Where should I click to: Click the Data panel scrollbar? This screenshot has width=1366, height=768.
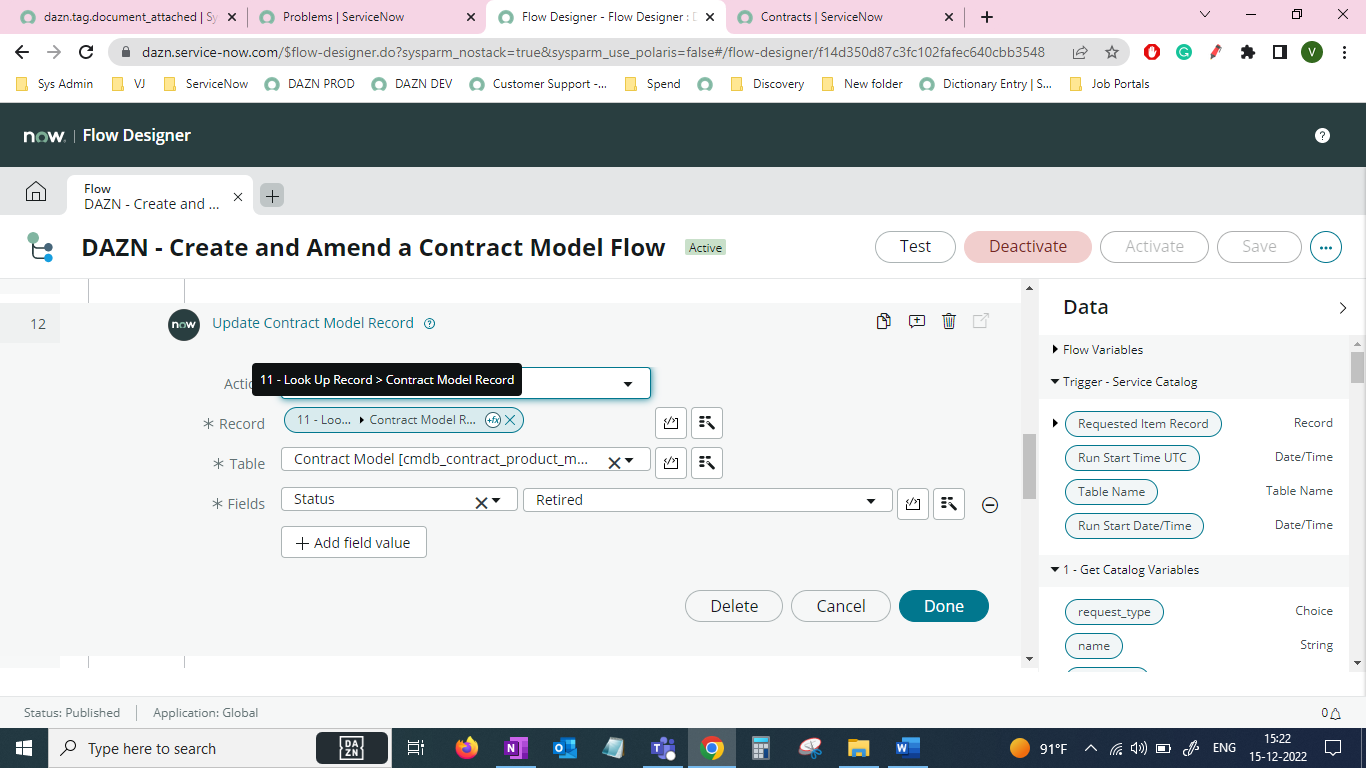[x=1357, y=367]
